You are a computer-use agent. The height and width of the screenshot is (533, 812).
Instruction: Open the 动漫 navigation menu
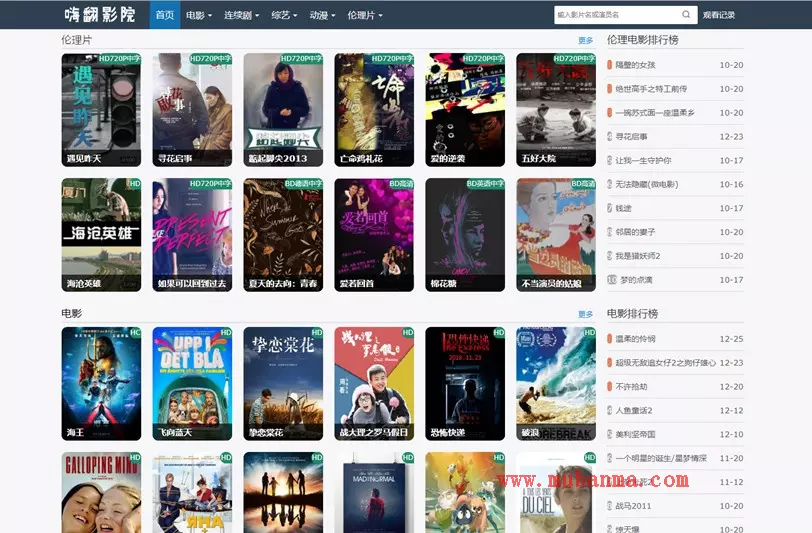322,15
